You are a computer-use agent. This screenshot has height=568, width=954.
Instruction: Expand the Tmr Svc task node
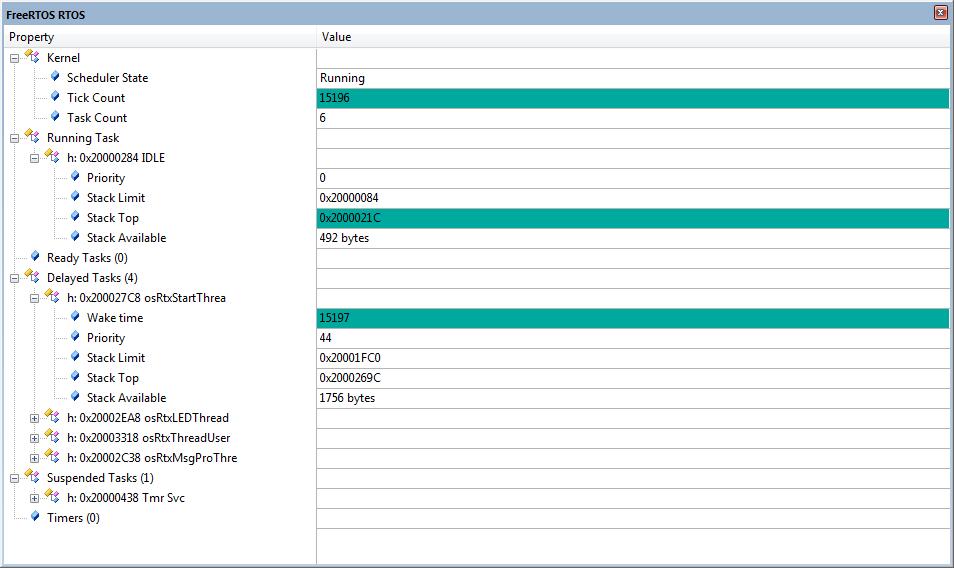(x=35, y=499)
